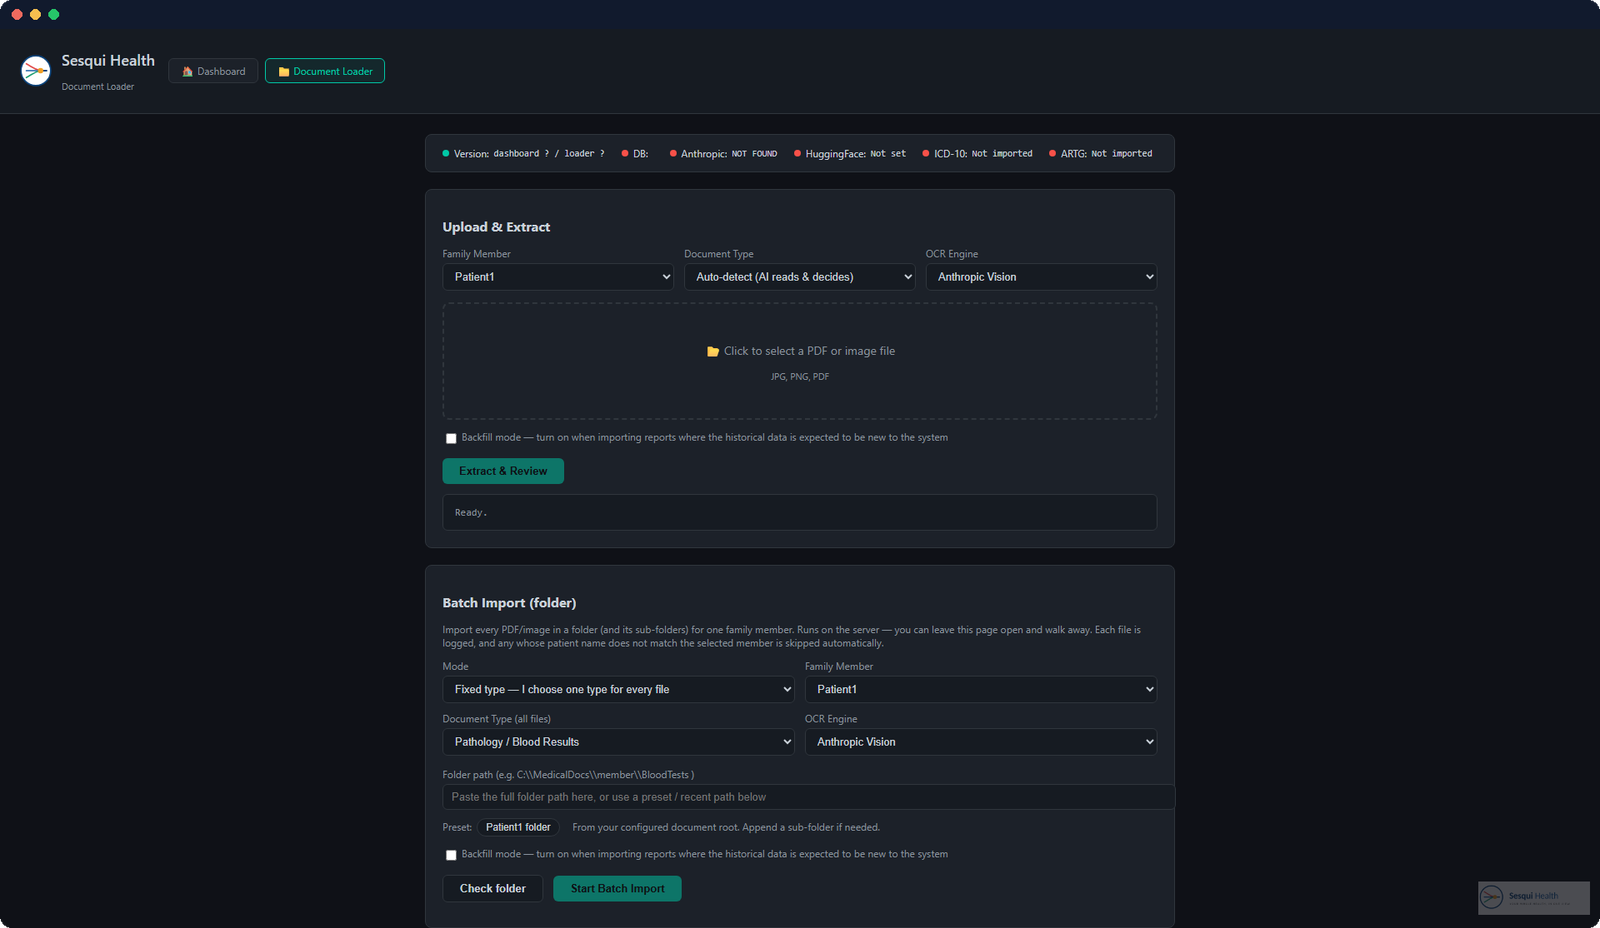Click the Sesqui Health logo icon

(x=36, y=71)
